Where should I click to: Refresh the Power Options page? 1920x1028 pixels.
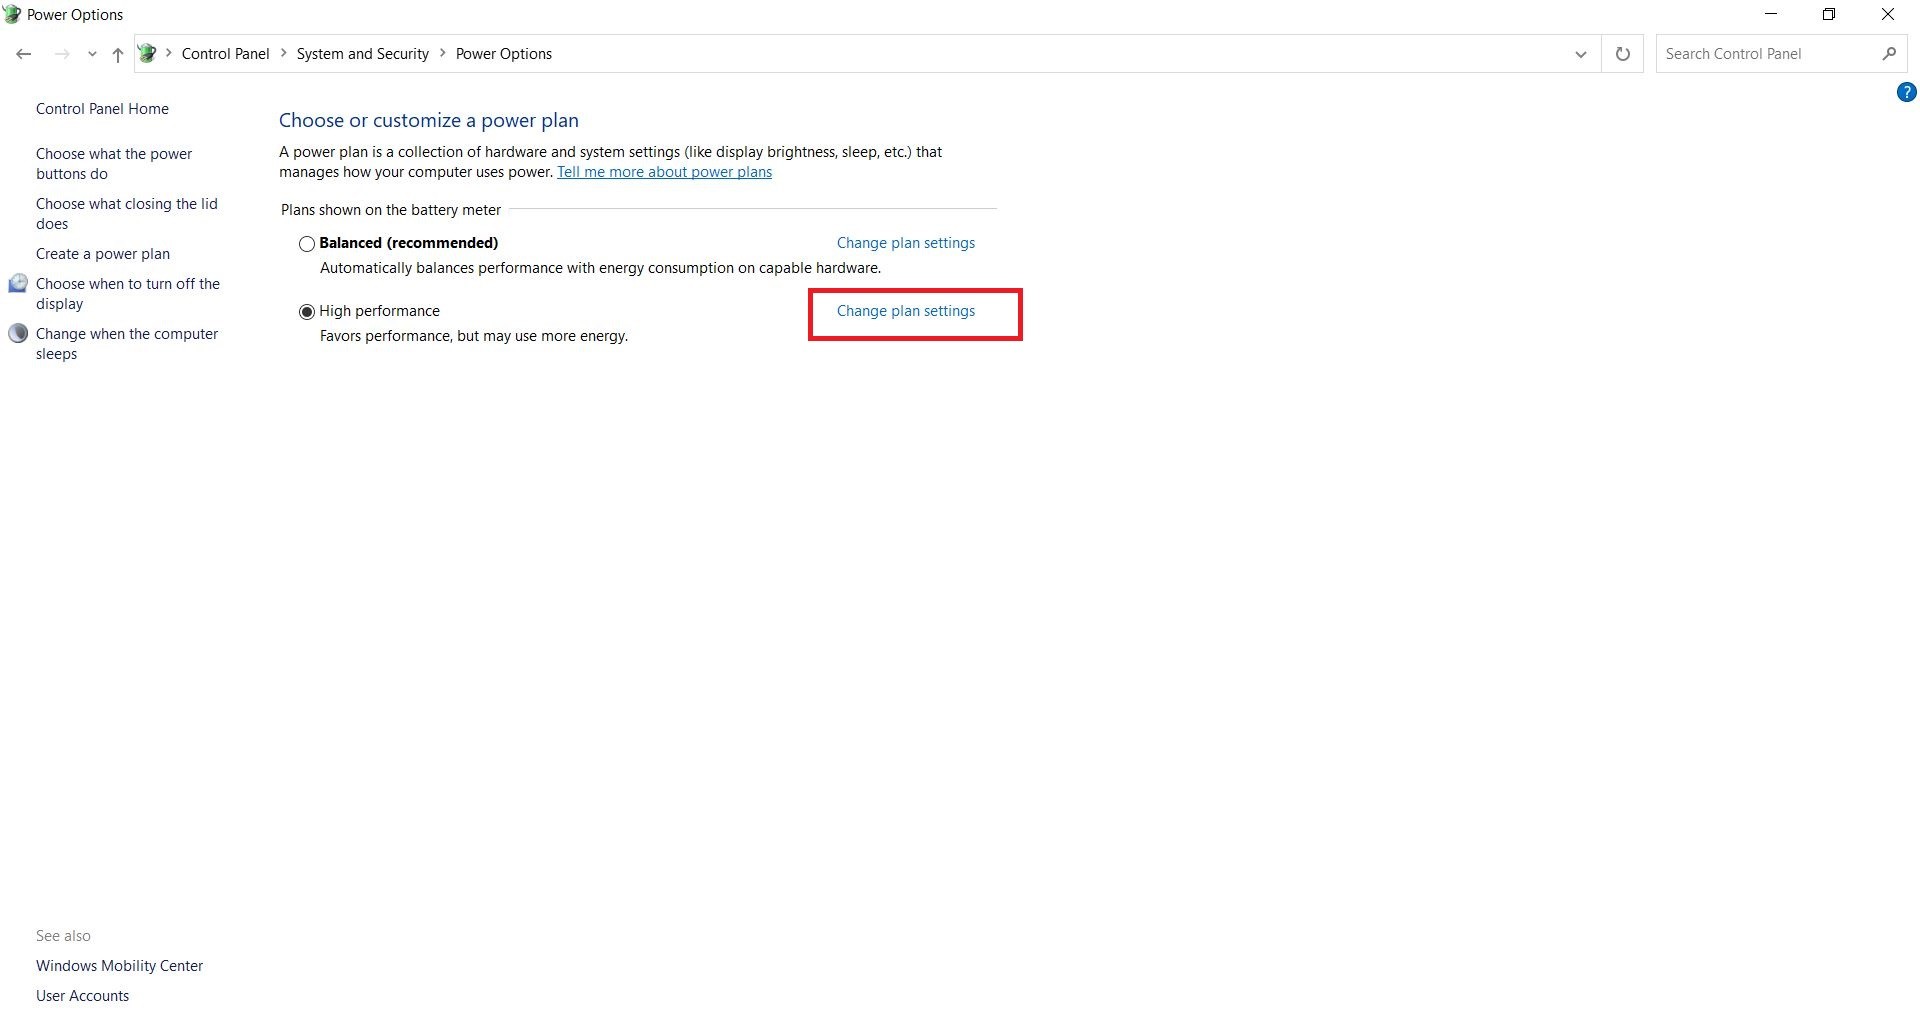click(x=1623, y=54)
